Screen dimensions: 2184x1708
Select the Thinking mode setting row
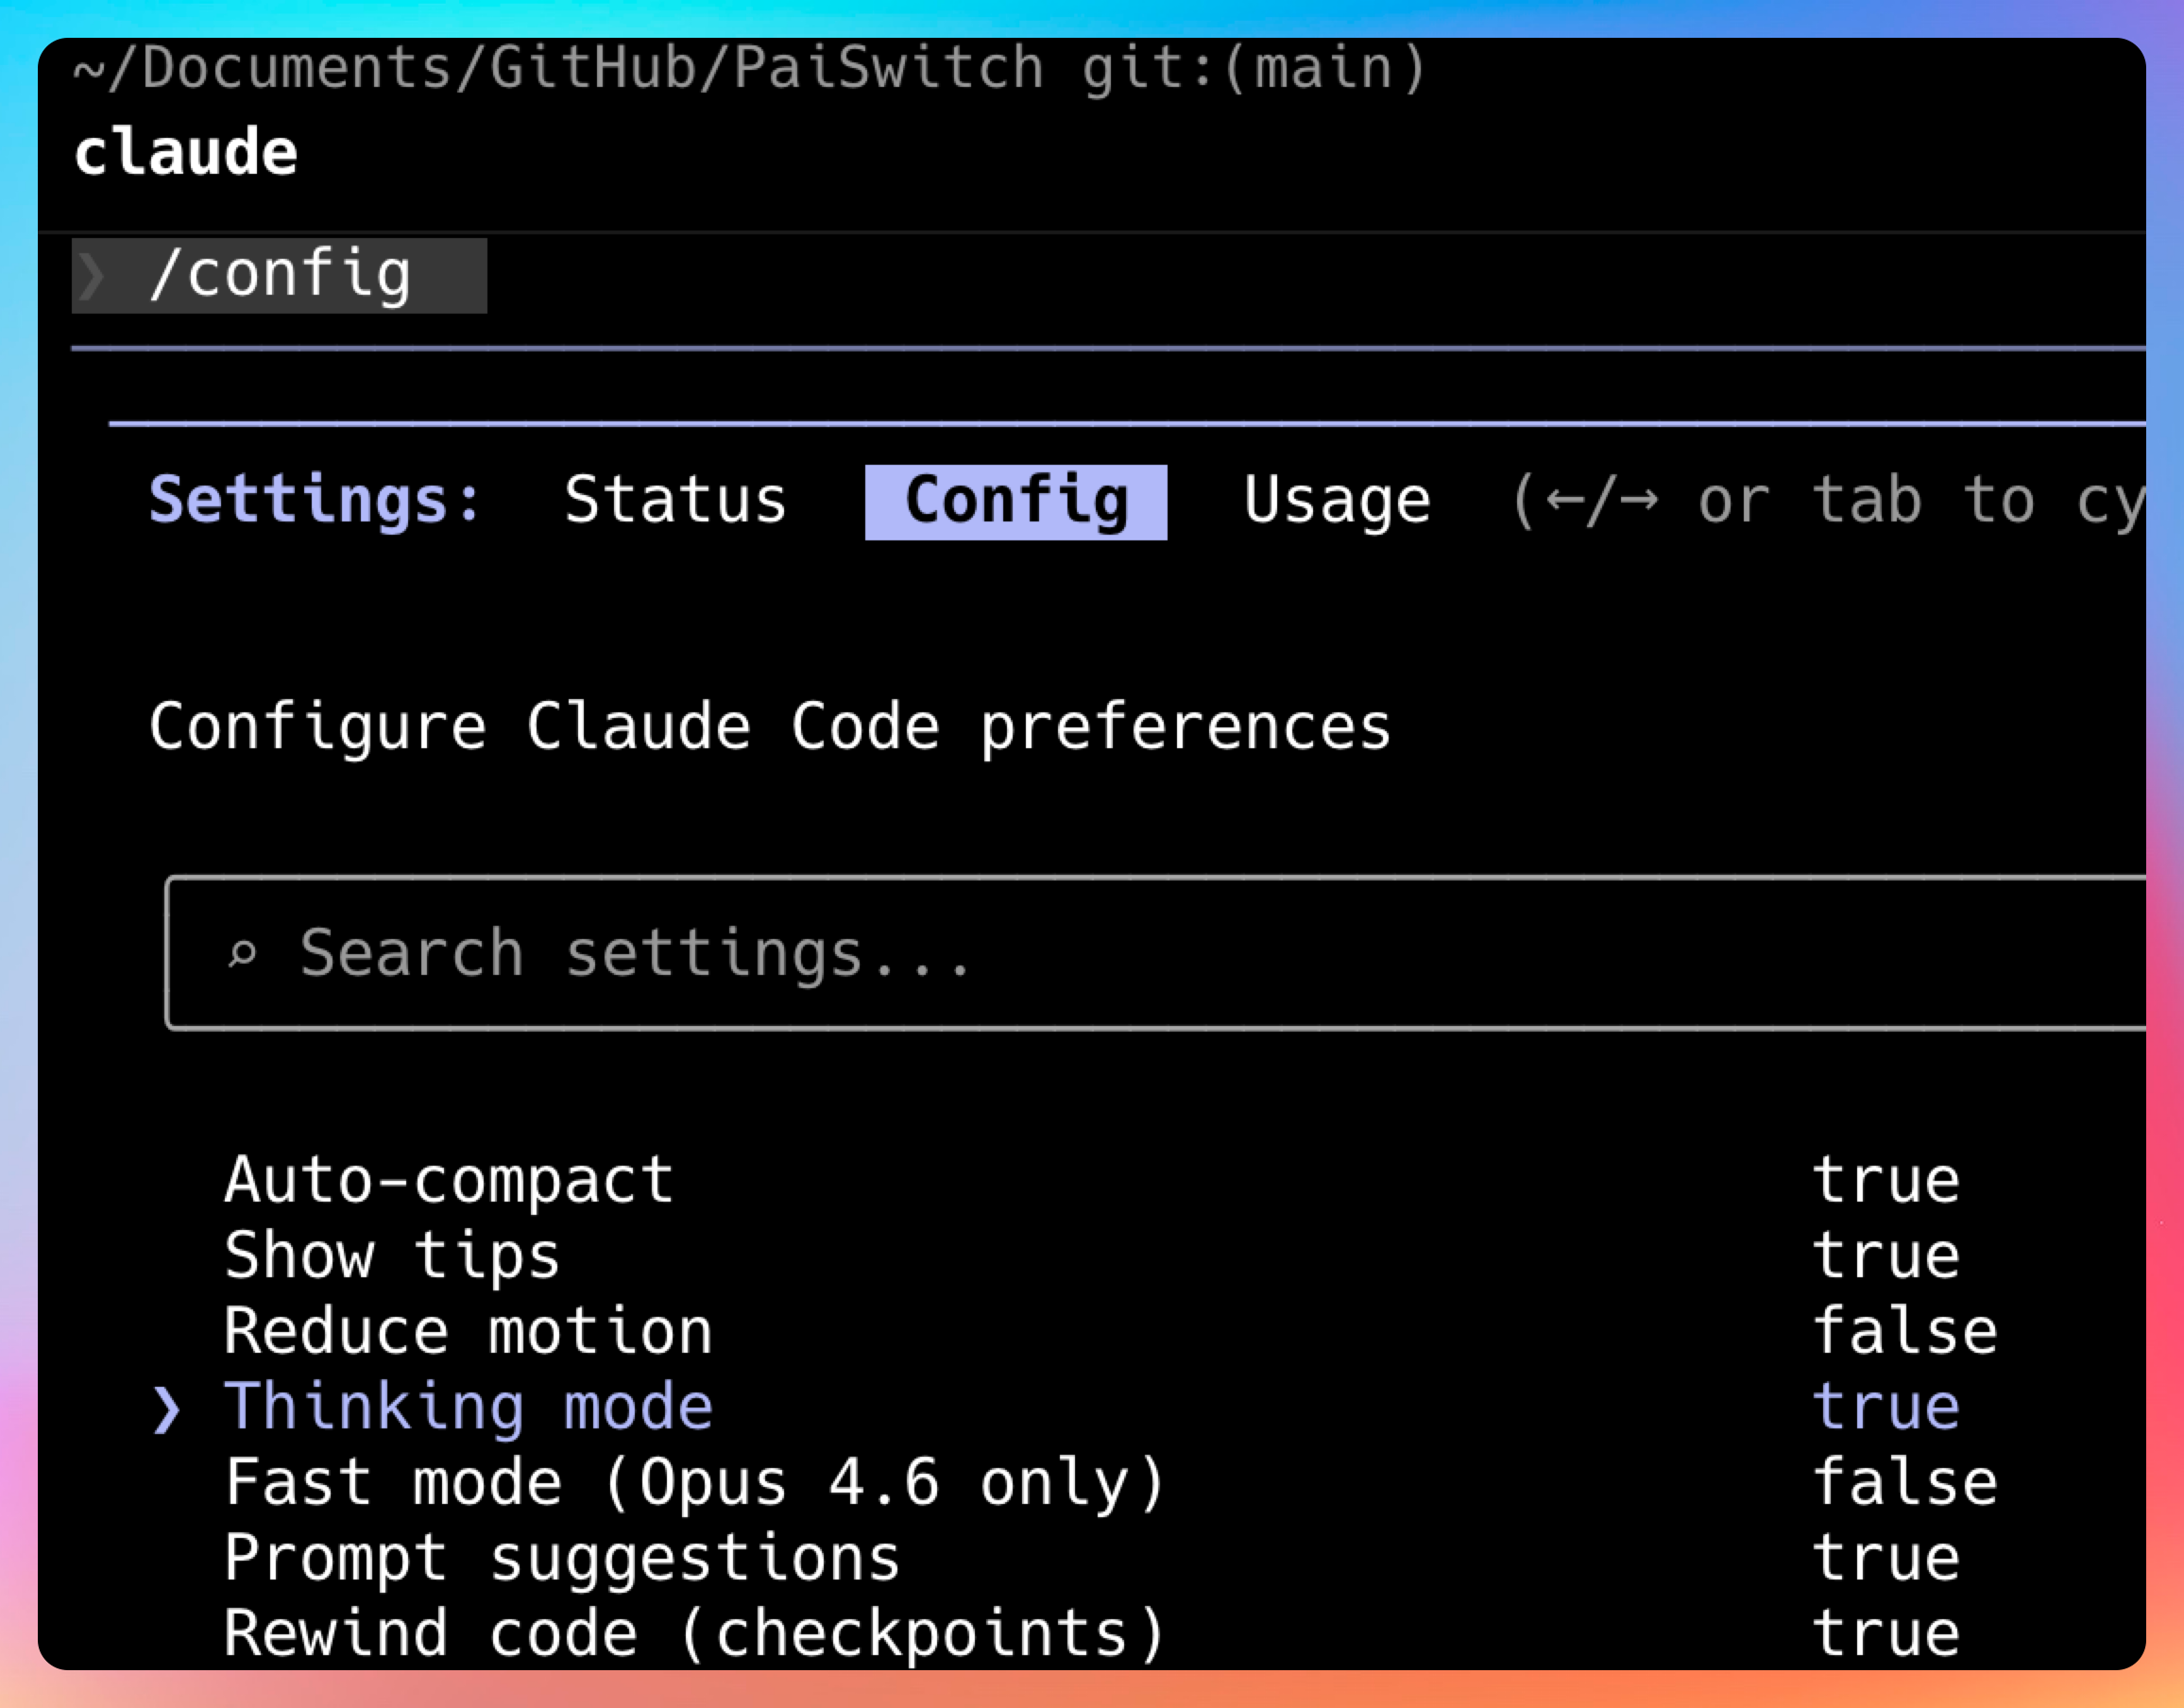click(x=468, y=1407)
